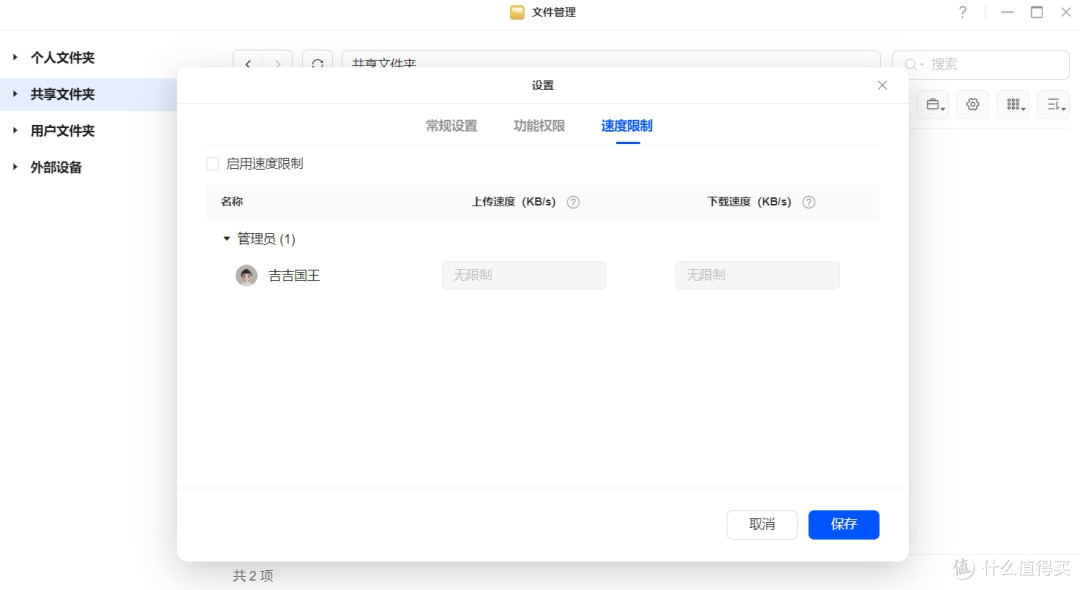
Task: Click the 取消 button
Action: coord(762,525)
